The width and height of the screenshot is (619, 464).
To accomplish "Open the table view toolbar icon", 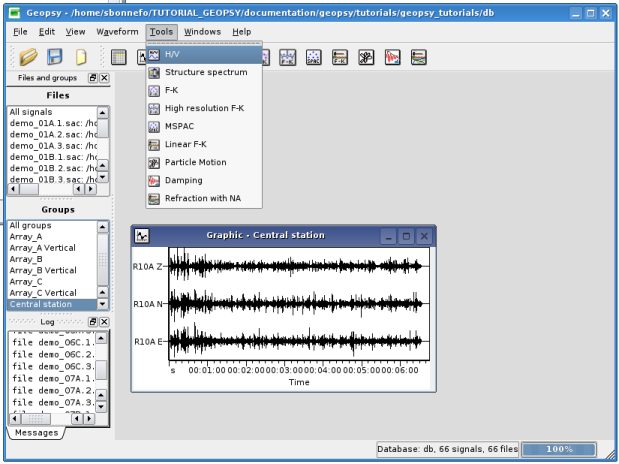I will [118, 57].
